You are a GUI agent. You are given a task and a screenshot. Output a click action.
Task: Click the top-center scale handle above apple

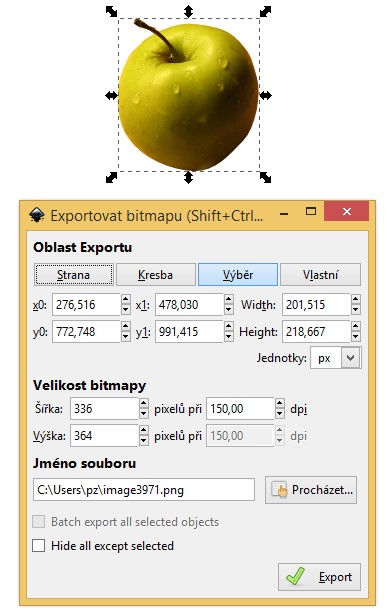(188, 11)
